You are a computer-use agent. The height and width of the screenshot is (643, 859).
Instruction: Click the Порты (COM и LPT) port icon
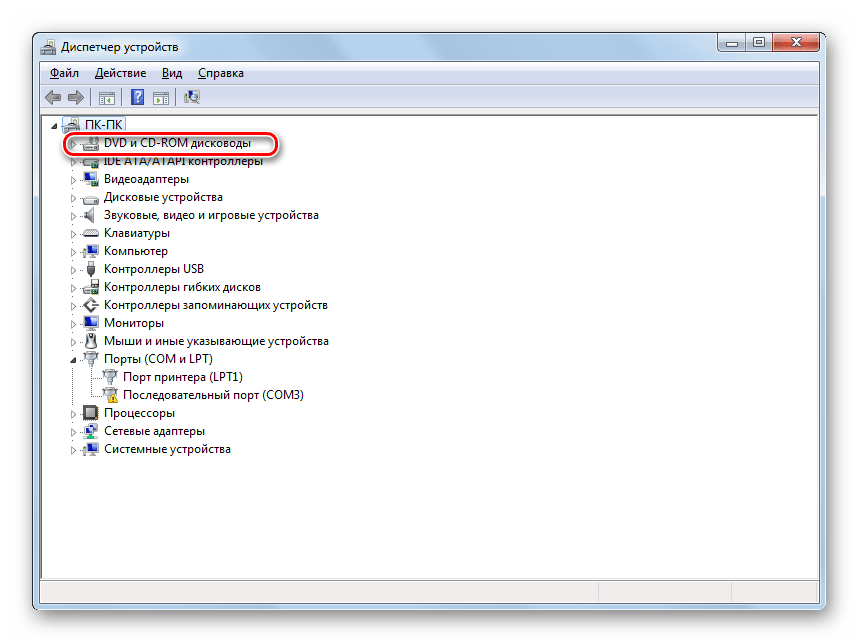pos(90,359)
